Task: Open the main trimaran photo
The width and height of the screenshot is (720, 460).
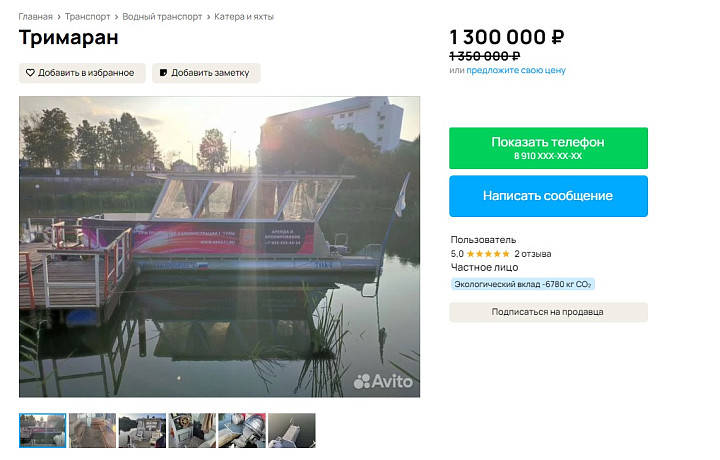Action: tap(219, 247)
